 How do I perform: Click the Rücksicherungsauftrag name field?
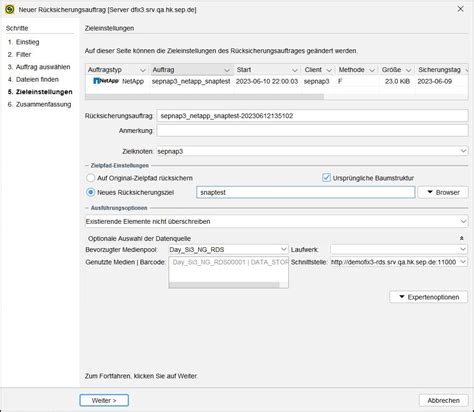(x=312, y=116)
